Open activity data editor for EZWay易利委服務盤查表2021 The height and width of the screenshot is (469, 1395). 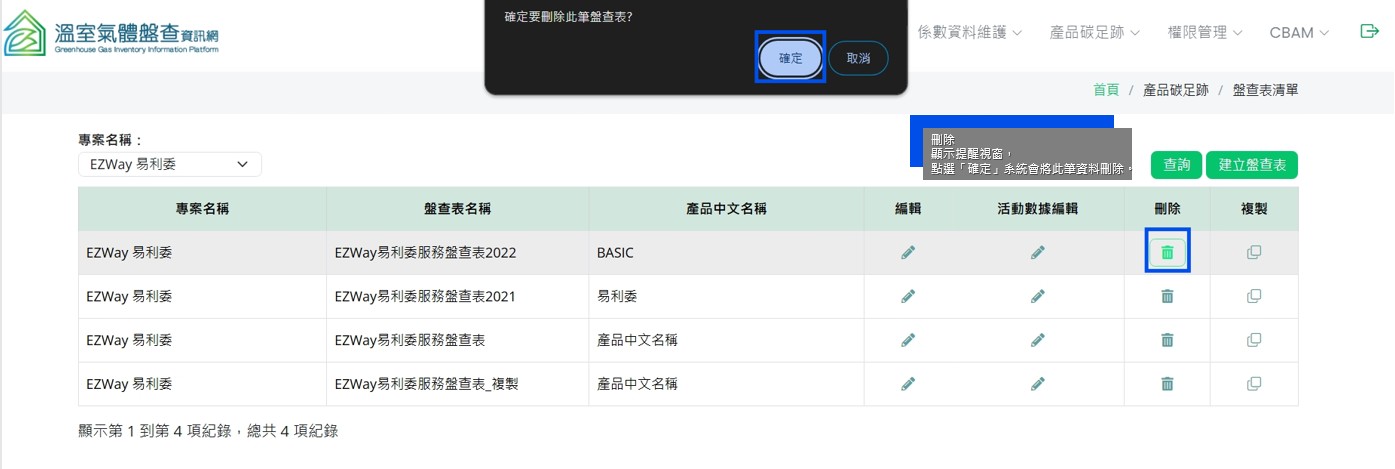click(1038, 297)
